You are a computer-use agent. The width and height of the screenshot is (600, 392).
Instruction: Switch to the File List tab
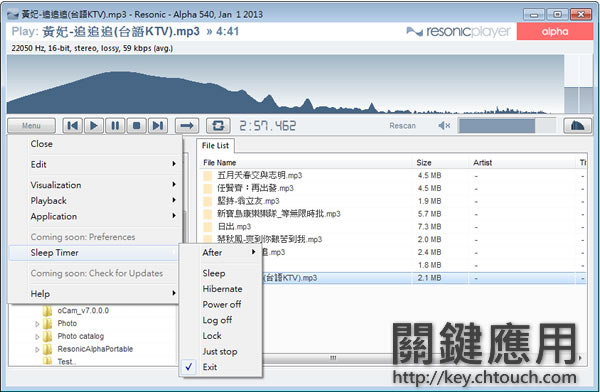click(215, 145)
